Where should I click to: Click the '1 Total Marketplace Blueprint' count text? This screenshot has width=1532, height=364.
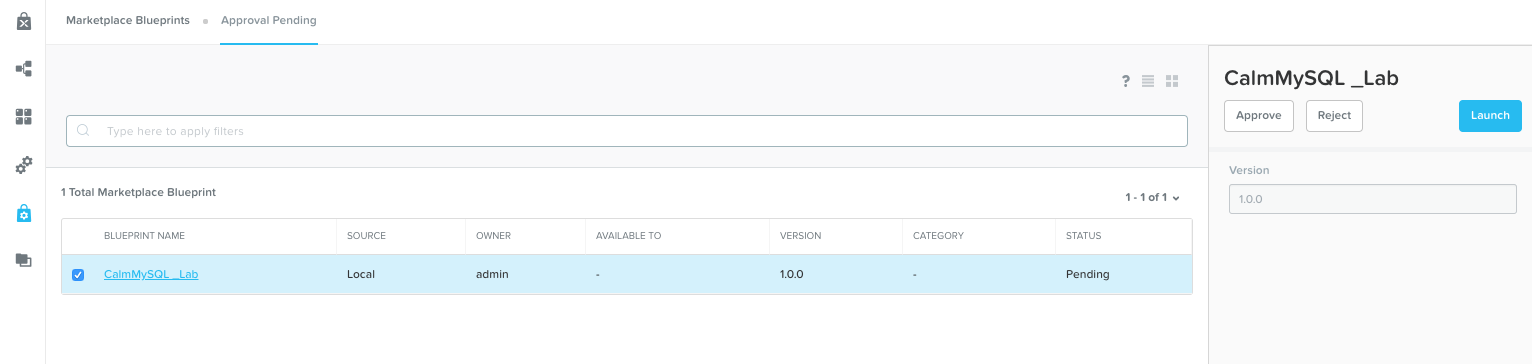point(138,192)
